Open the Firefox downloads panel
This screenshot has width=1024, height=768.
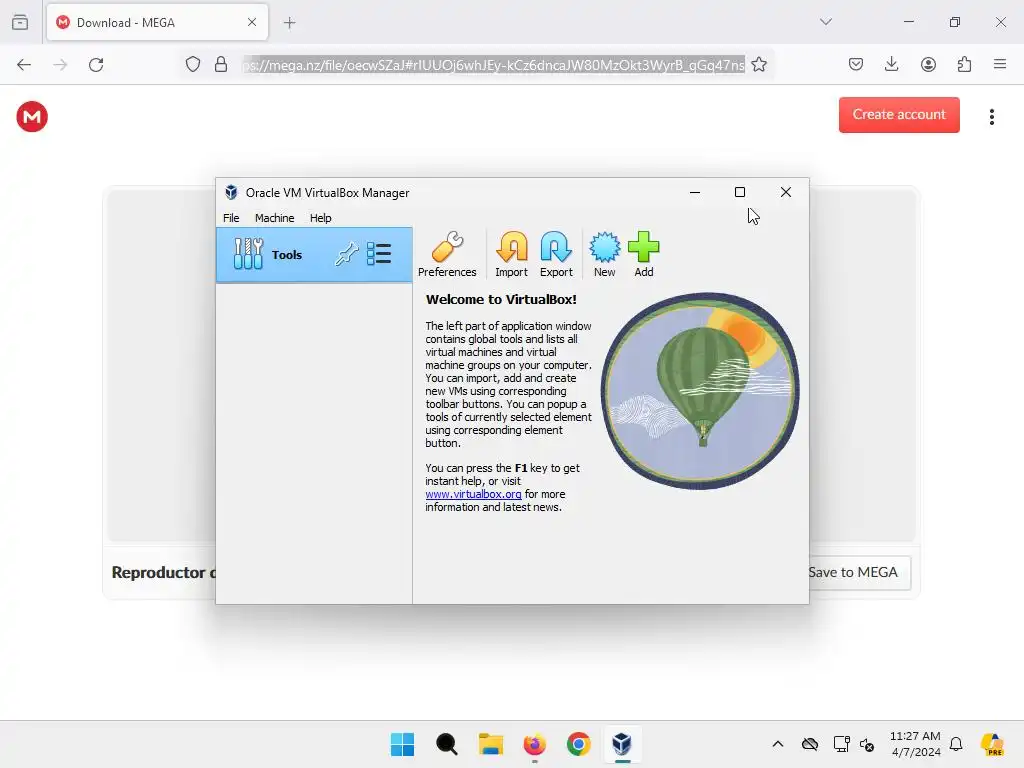pos(891,64)
